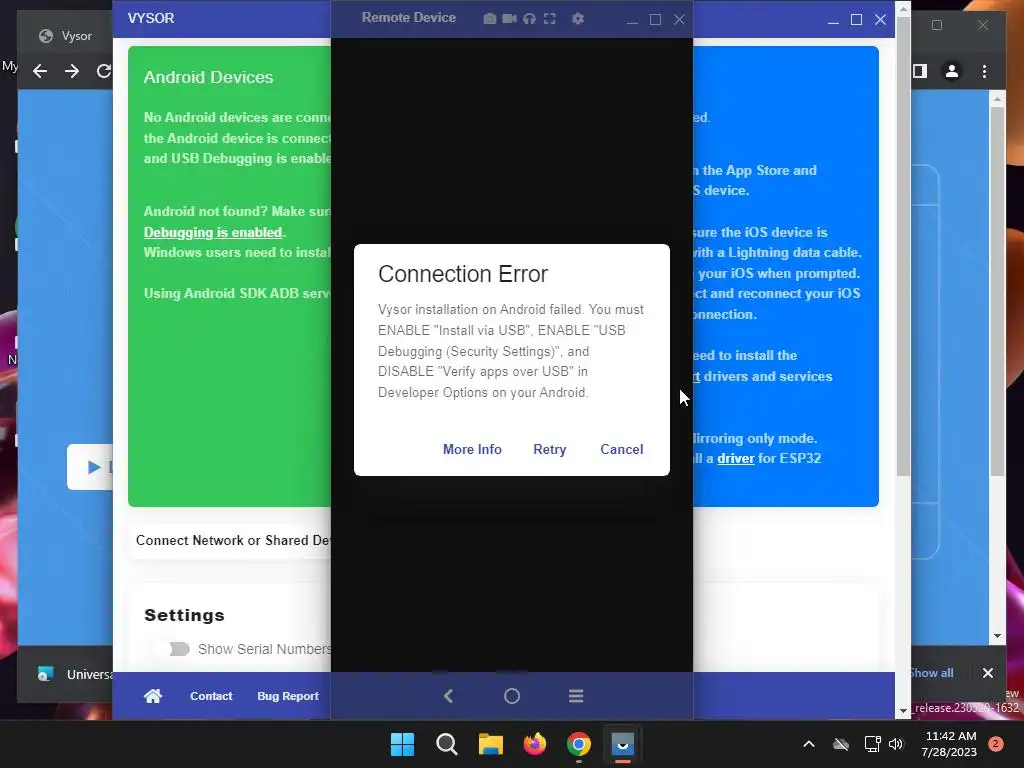Screen dimensions: 1024x768
Task: Toggle fullscreen in the Remote Device title bar
Action: click(550, 19)
